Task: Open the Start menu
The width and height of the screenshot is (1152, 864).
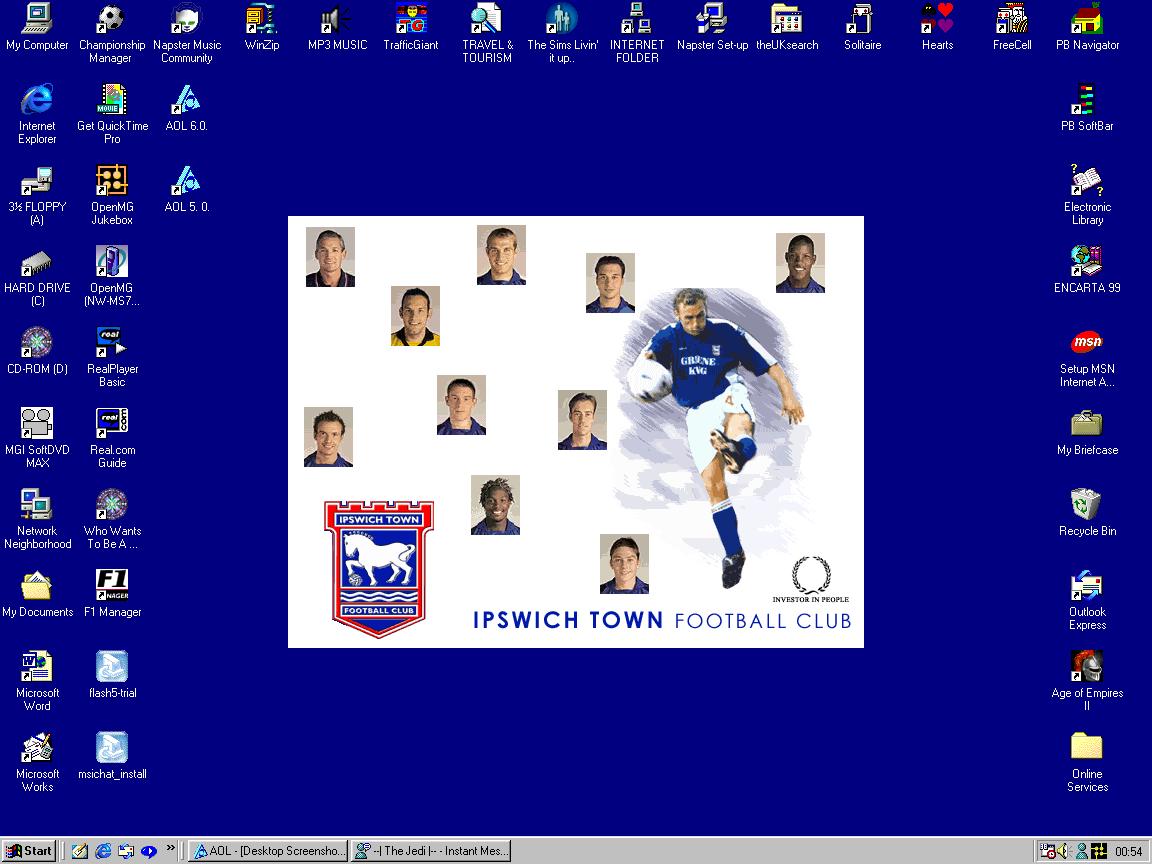Action: point(29,851)
